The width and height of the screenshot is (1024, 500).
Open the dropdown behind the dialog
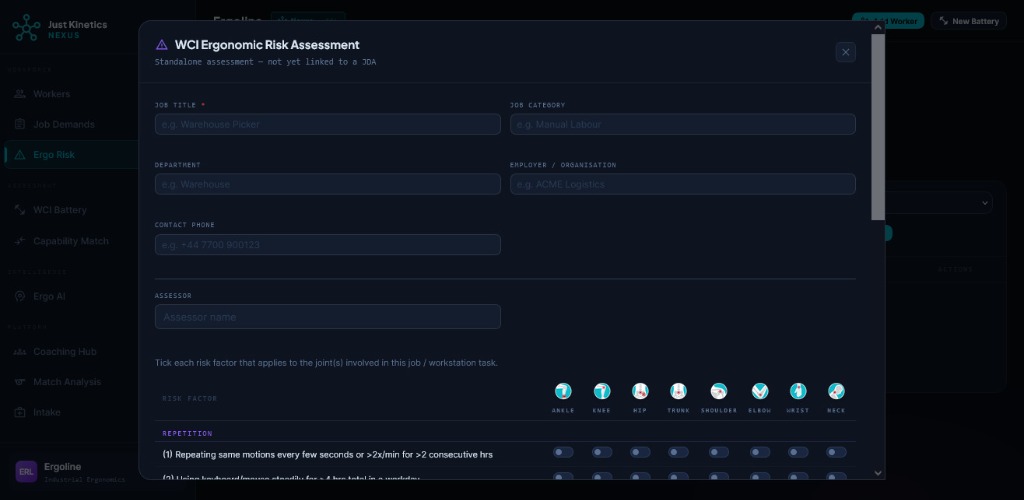click(x=939, y=203)
